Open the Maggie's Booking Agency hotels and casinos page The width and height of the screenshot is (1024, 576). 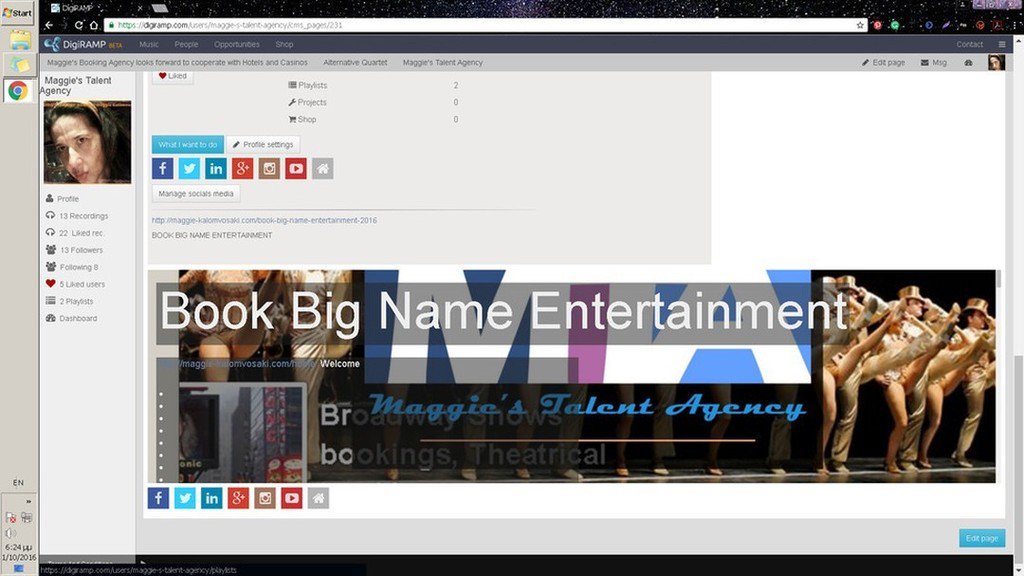177,63
